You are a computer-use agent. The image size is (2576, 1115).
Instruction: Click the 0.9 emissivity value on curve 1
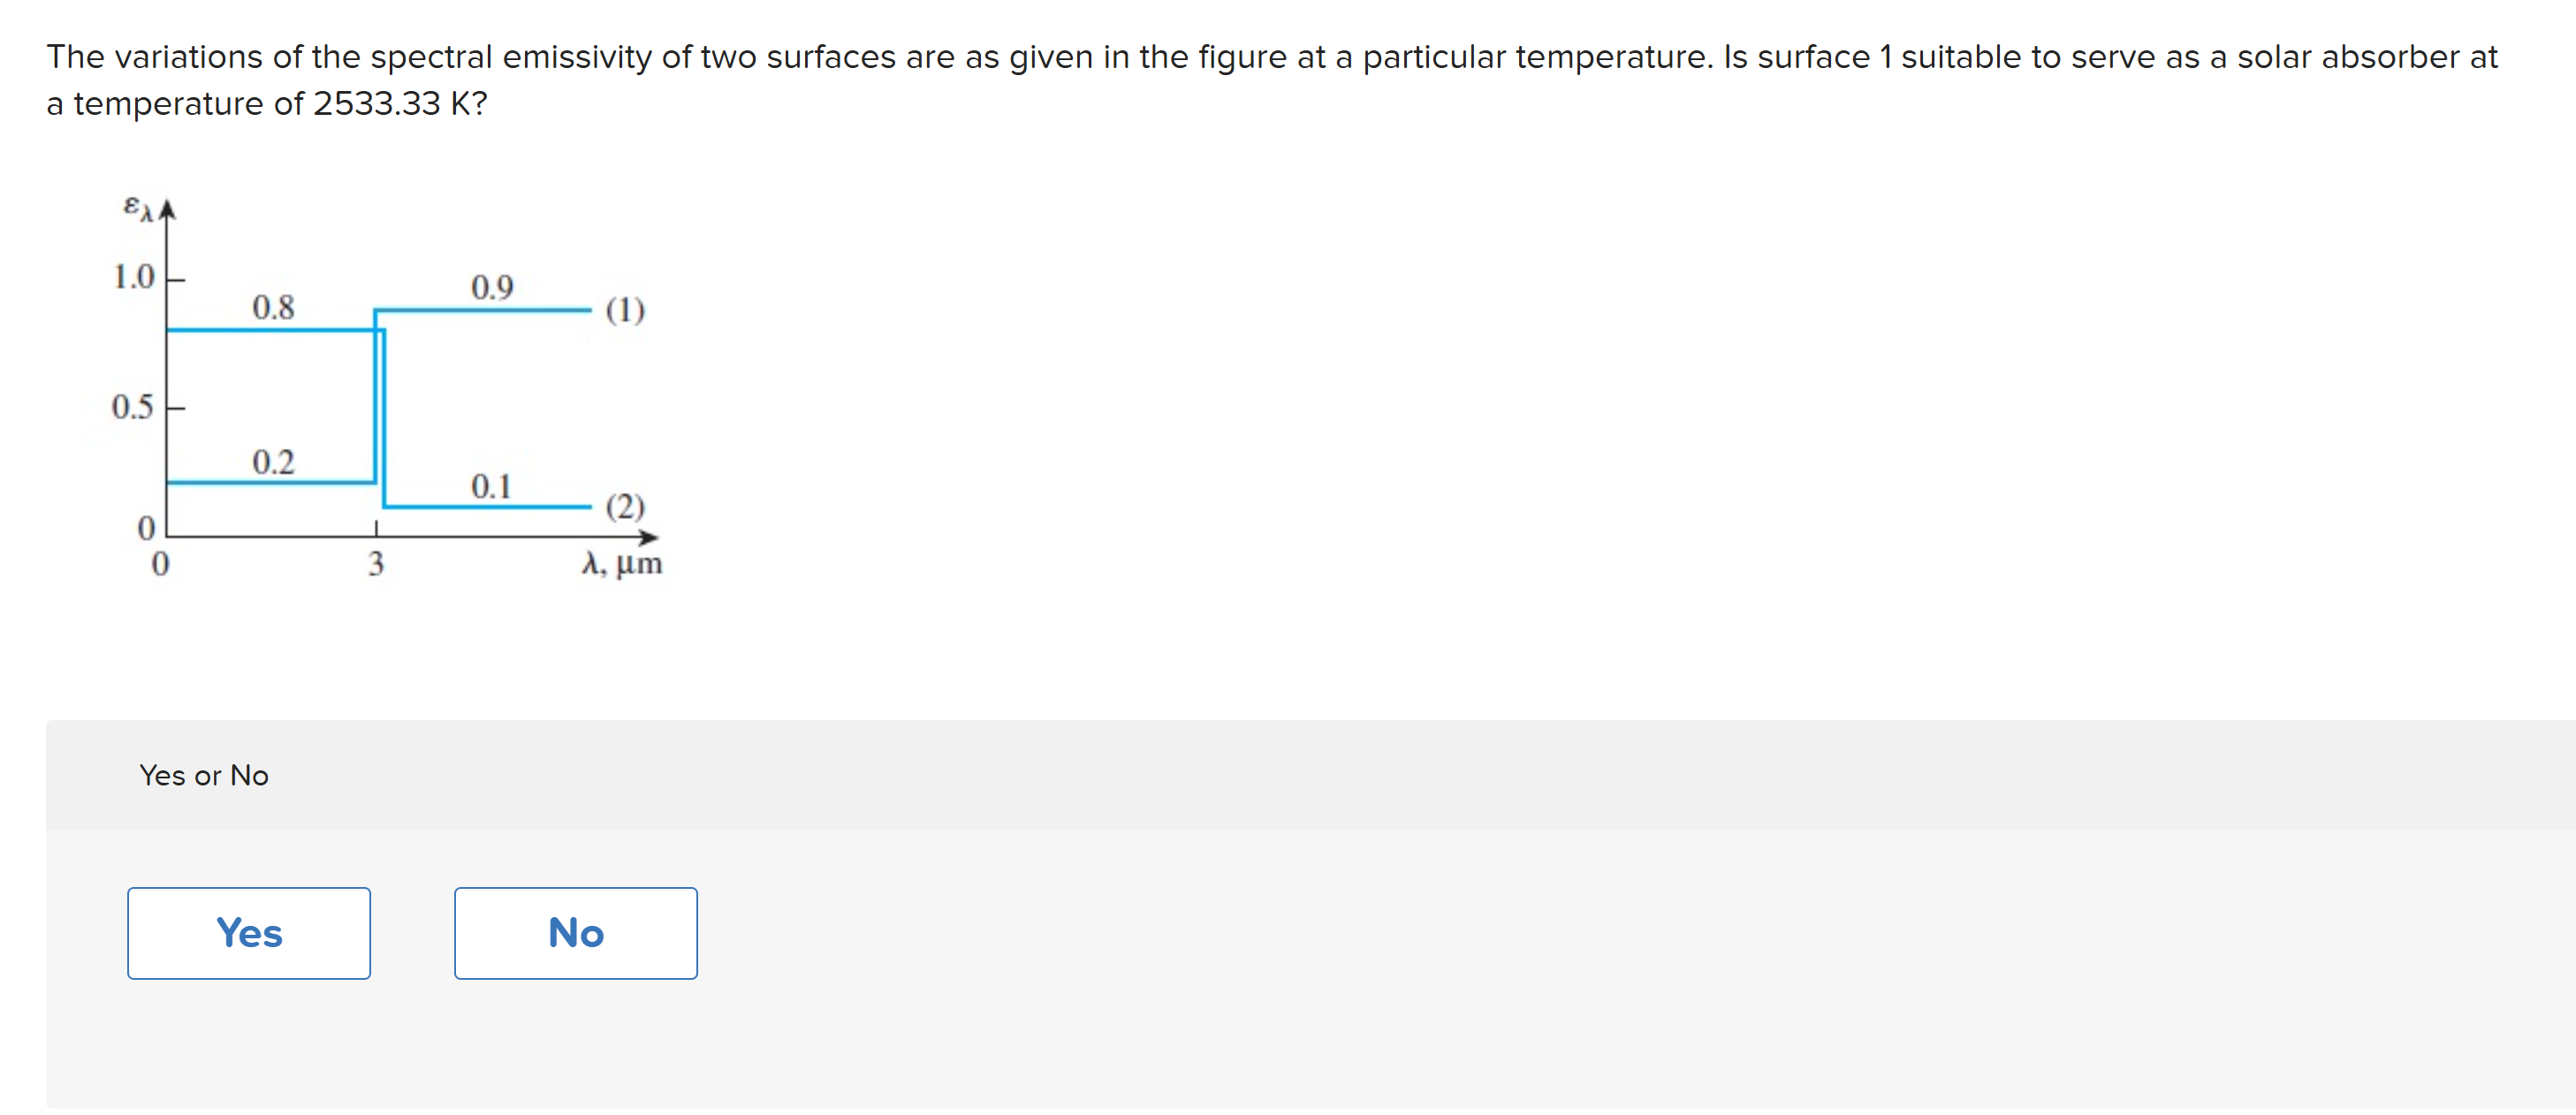point(492,288)
